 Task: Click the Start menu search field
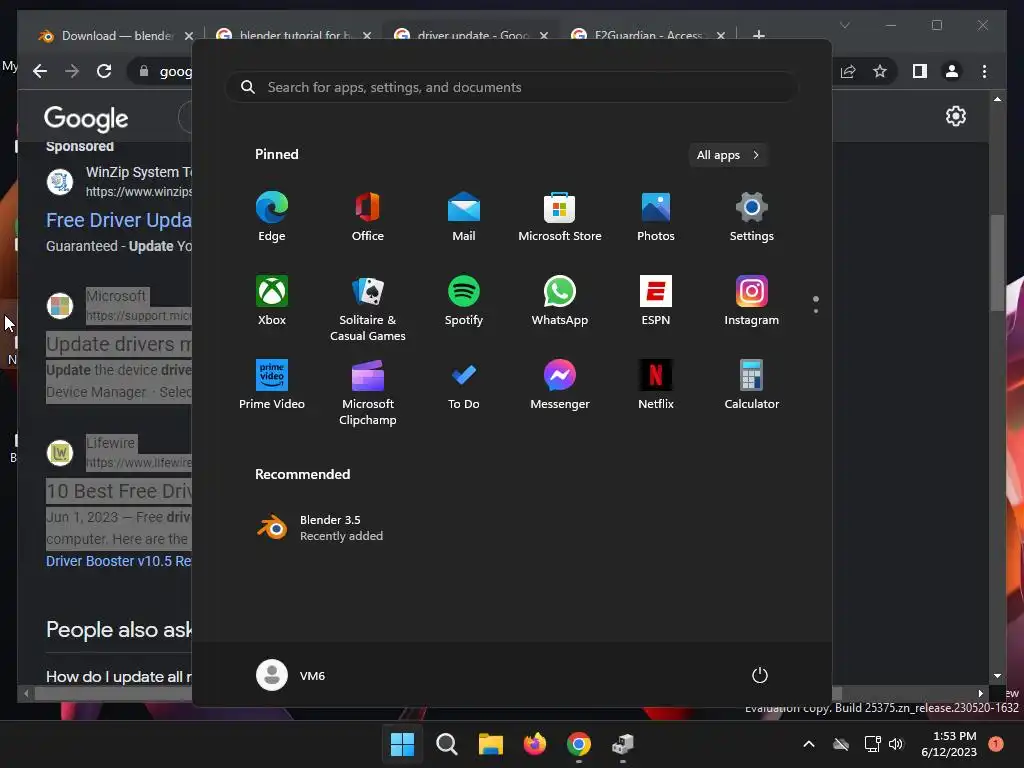click(512, 88)
